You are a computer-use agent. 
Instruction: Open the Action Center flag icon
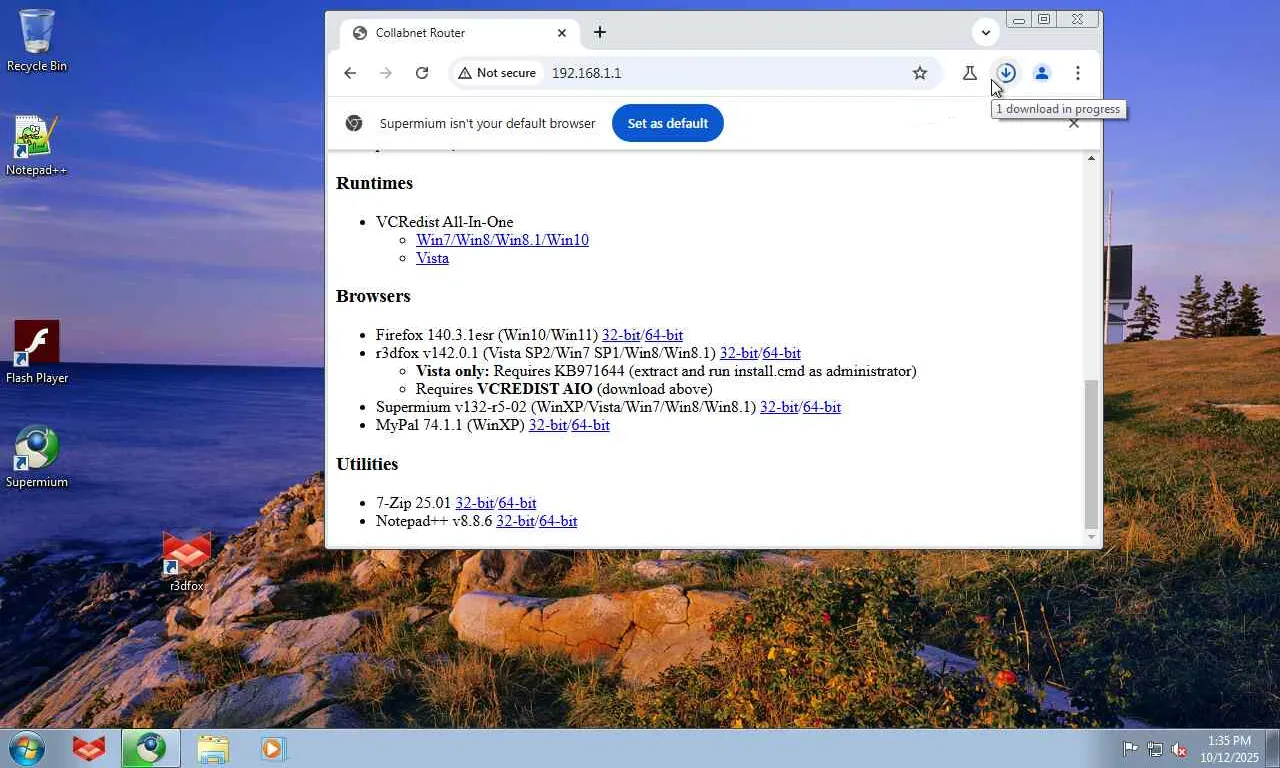pyautogui.click(x=1131, y=749)
